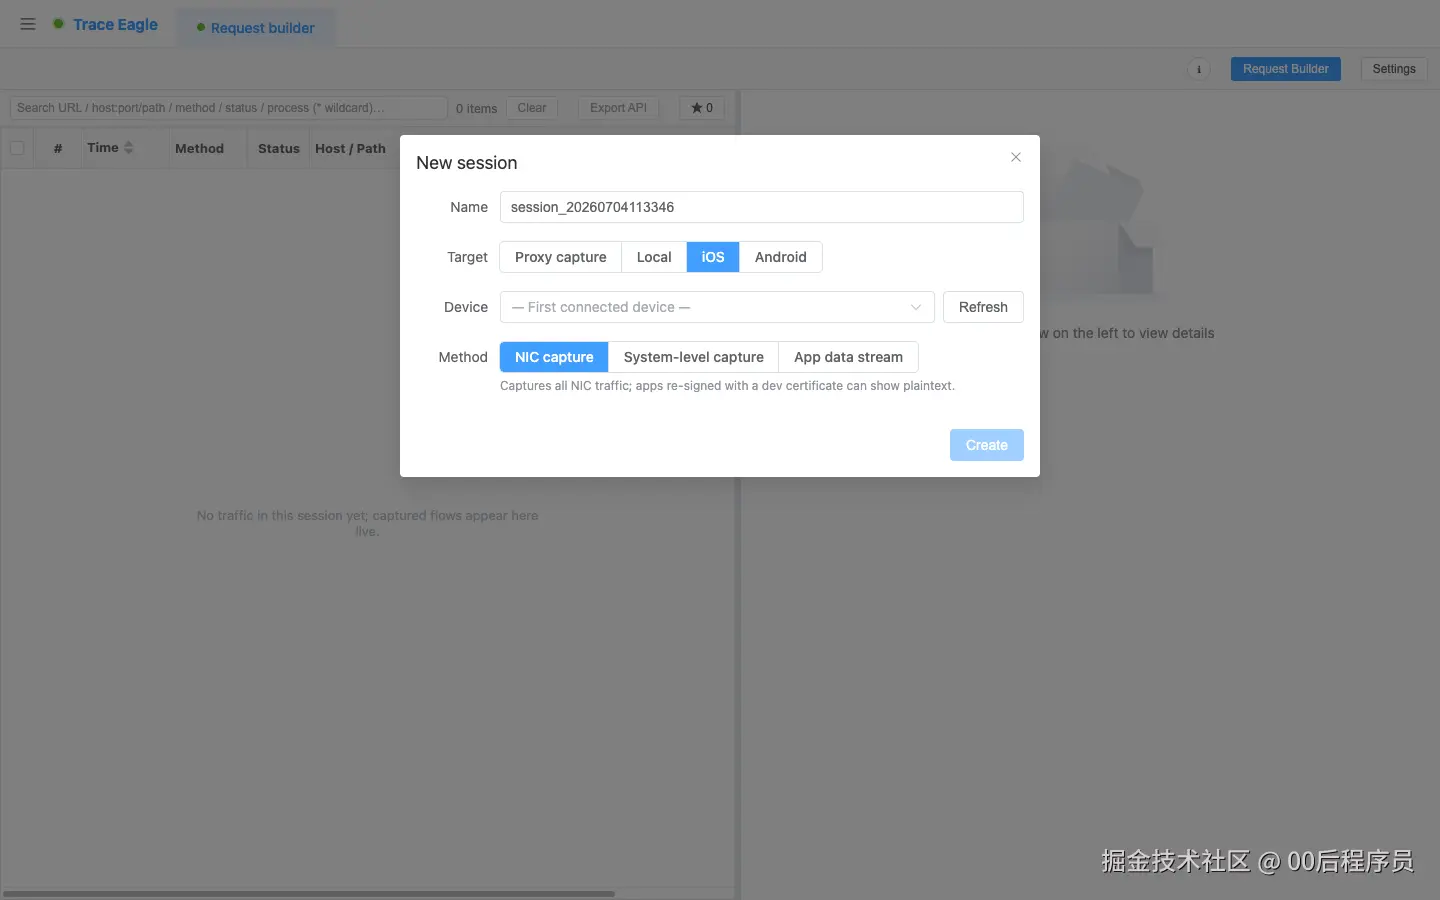Select Android target
1440x900 pixels.
pyautogui.click(x=781, y=257)
